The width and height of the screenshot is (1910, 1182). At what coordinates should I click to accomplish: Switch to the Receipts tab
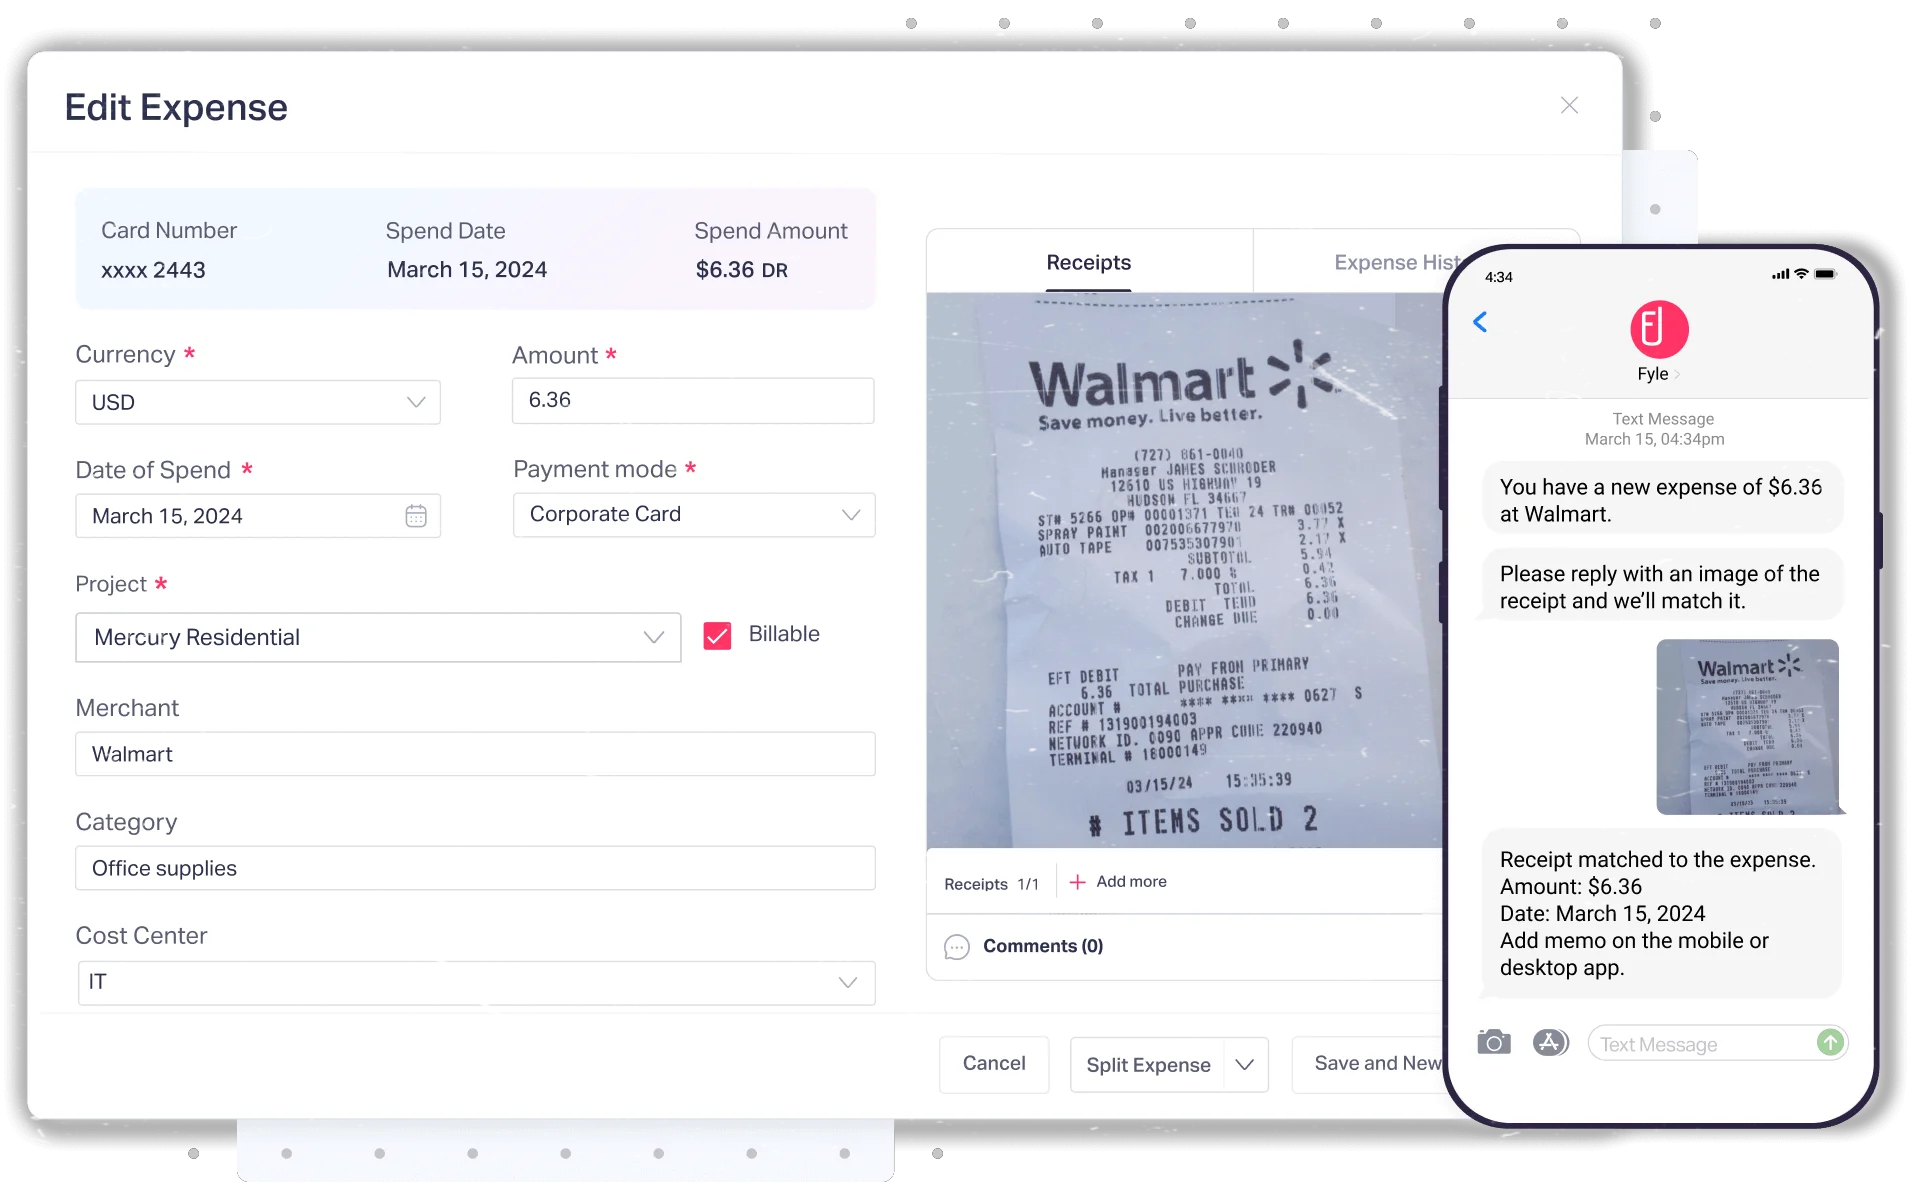(x=1088, y=262)
